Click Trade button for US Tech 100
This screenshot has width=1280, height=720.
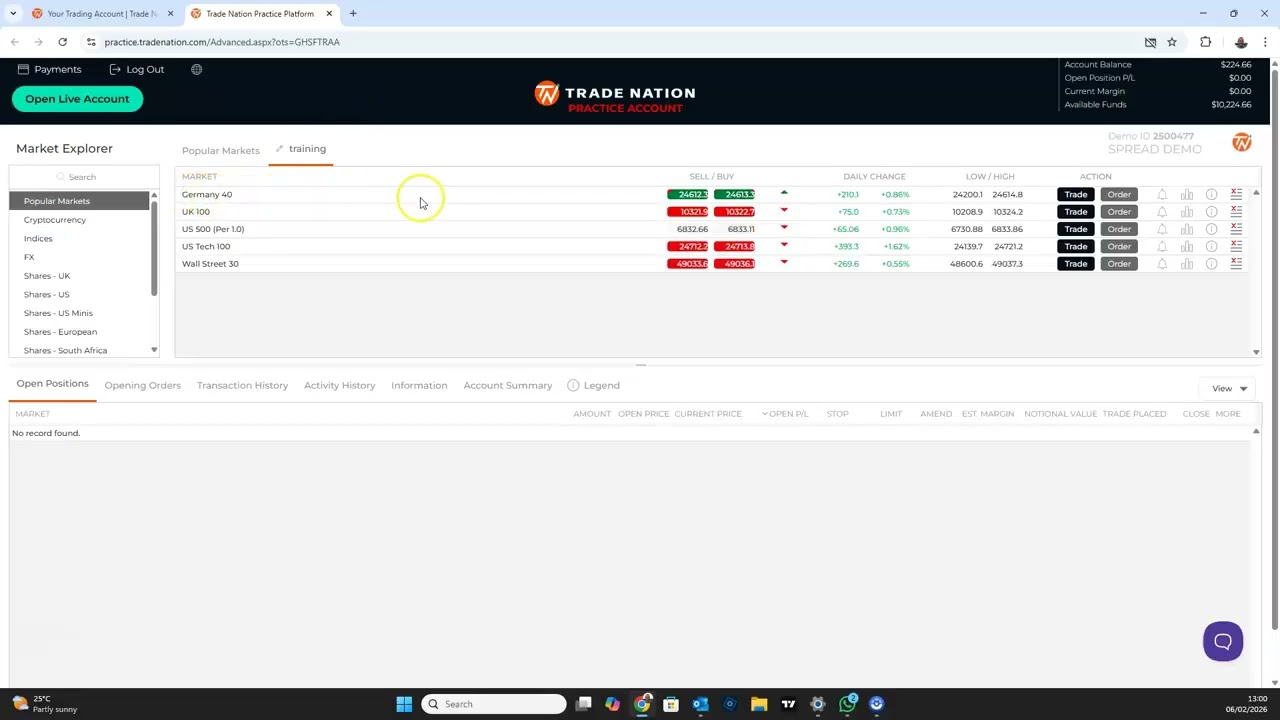(1076, 246)
